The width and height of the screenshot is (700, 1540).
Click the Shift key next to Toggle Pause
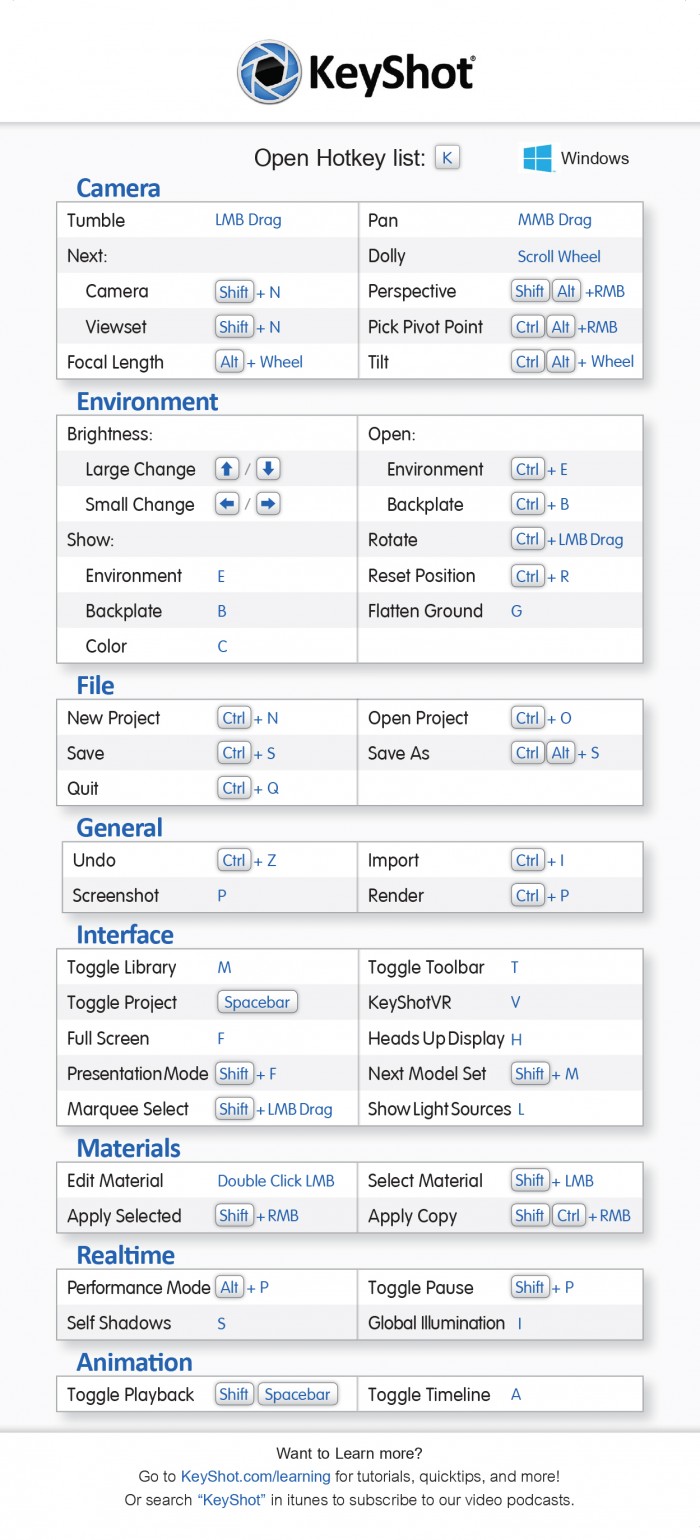[x=529, y=1287]
